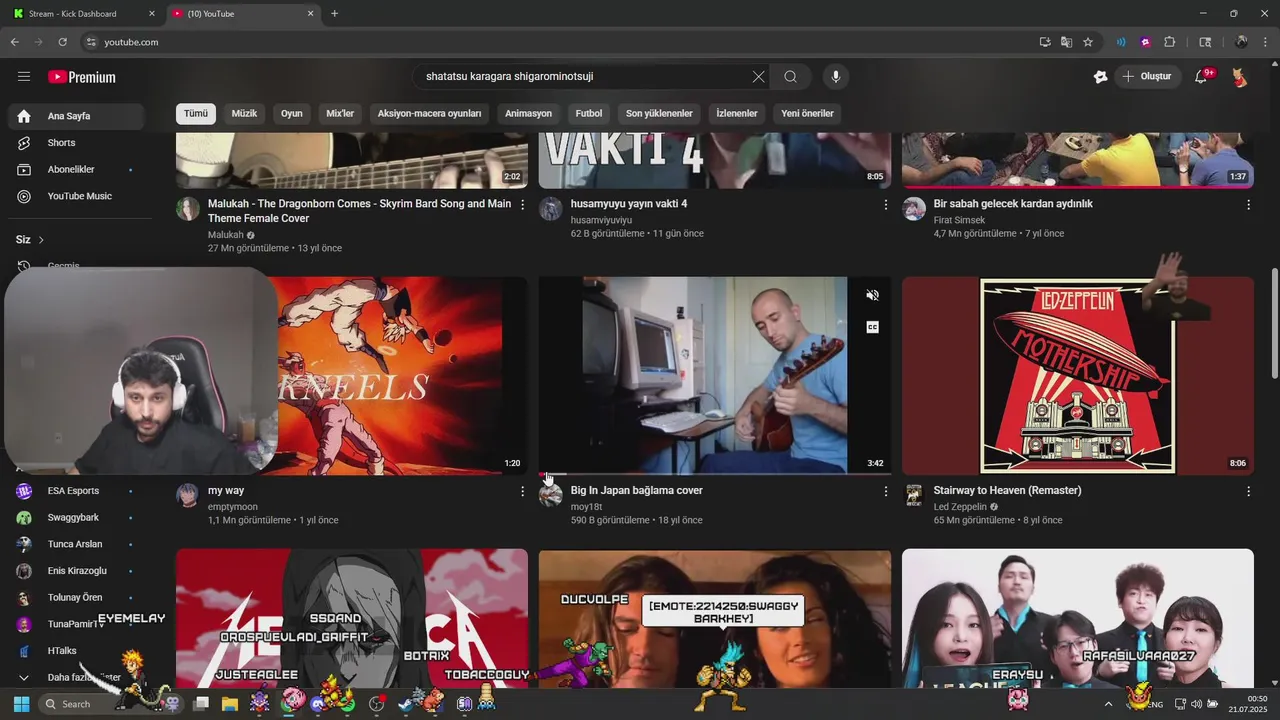Open options for Big In Japan cover
This screenshot has width=1280, height=720.
[x=885, y=491]
